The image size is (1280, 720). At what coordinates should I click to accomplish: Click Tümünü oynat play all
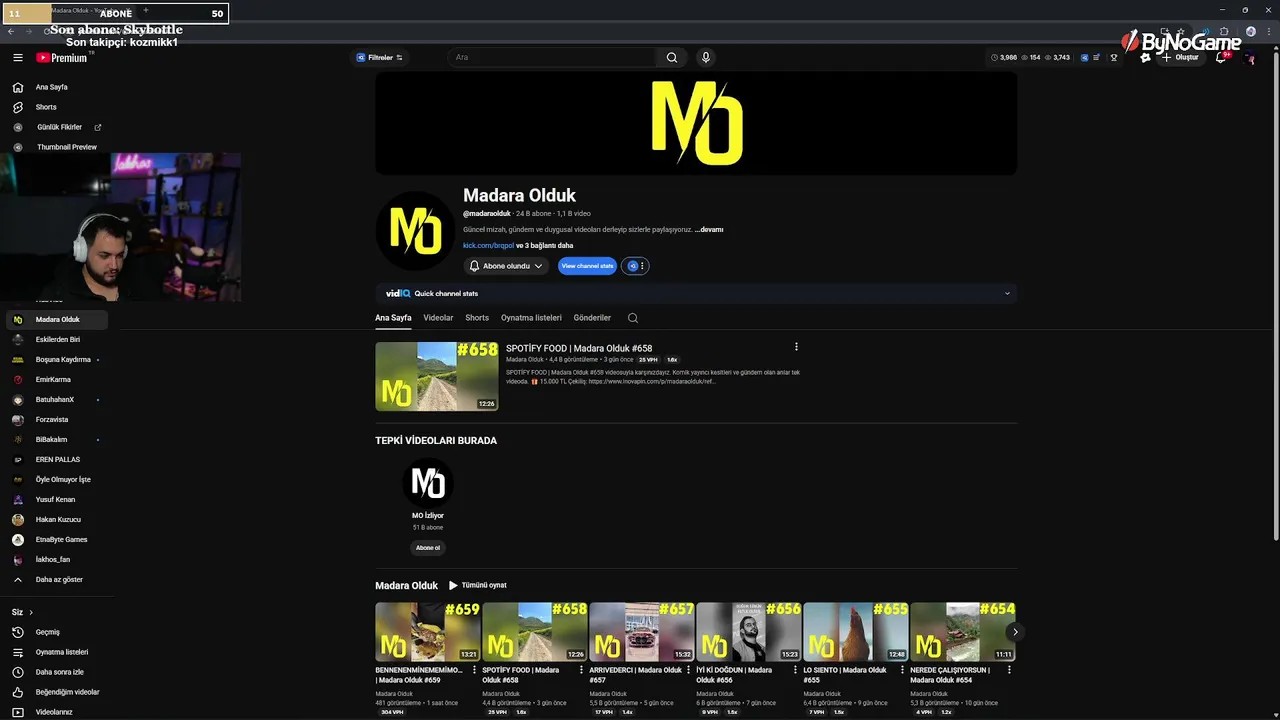(478, 585)
